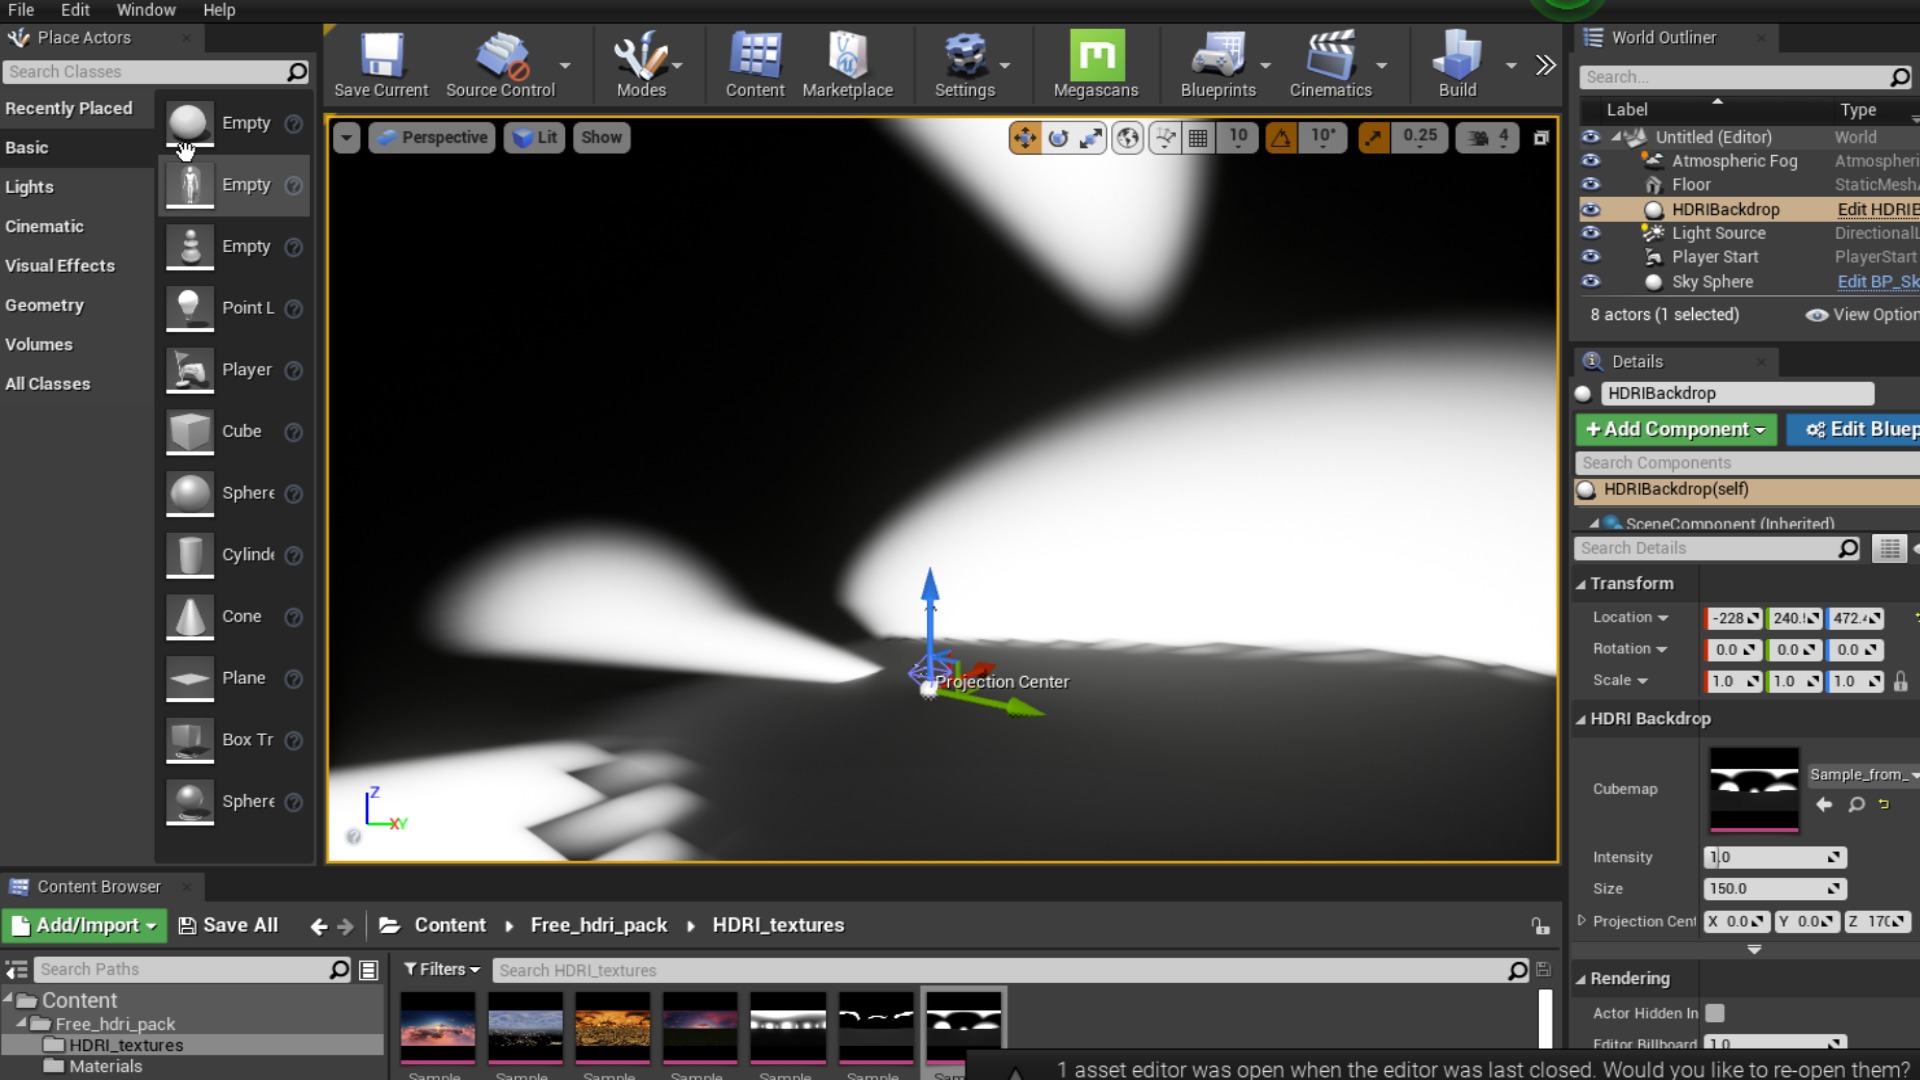This screenshot has height=1080, width=1920.
Task: Open the Window menu
Action: pos(146,10)
